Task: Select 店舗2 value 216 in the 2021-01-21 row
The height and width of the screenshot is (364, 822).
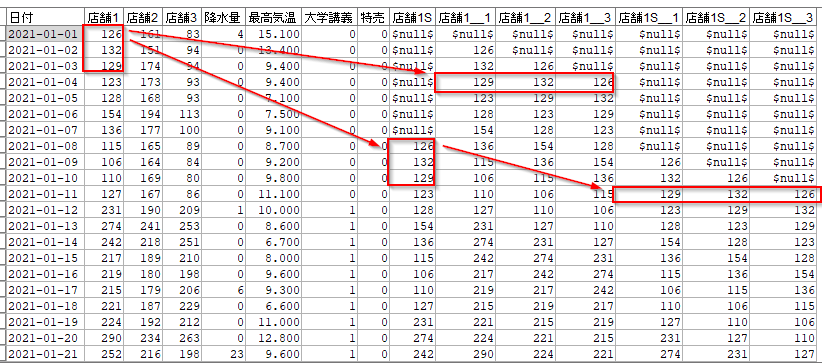Action: (x=143, y=354)
